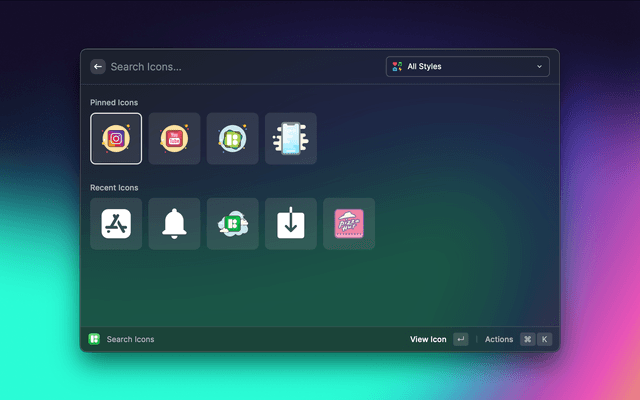This screenshot has width=640, height=400.
Task: Click the Enter key hint button
Action: coord(460,340)
